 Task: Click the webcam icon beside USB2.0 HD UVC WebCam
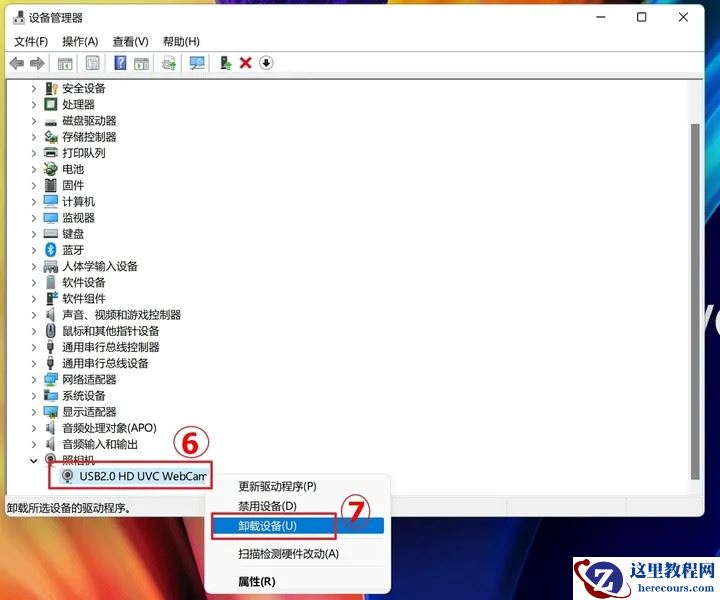click(x=68, y=476)
